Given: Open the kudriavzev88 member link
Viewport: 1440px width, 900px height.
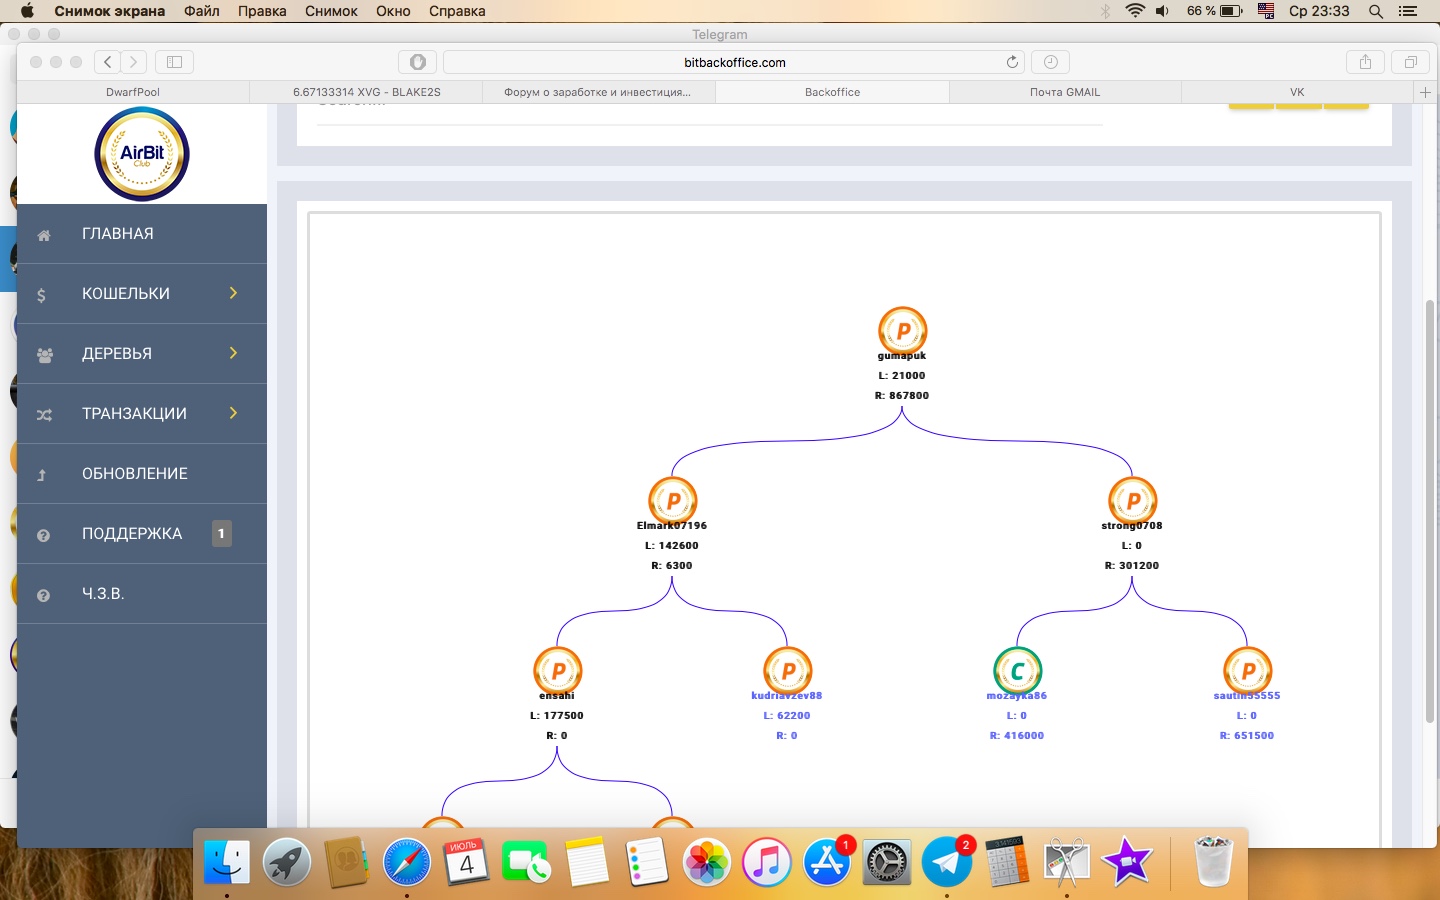Looking at the screenshot, I should (x=787, y=695).
